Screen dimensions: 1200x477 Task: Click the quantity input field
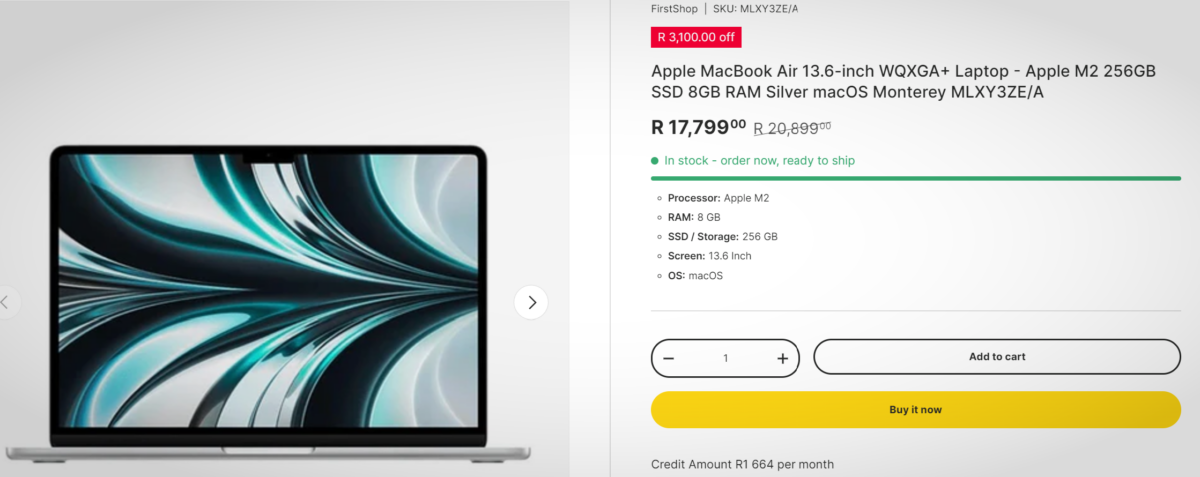point(725,358)
